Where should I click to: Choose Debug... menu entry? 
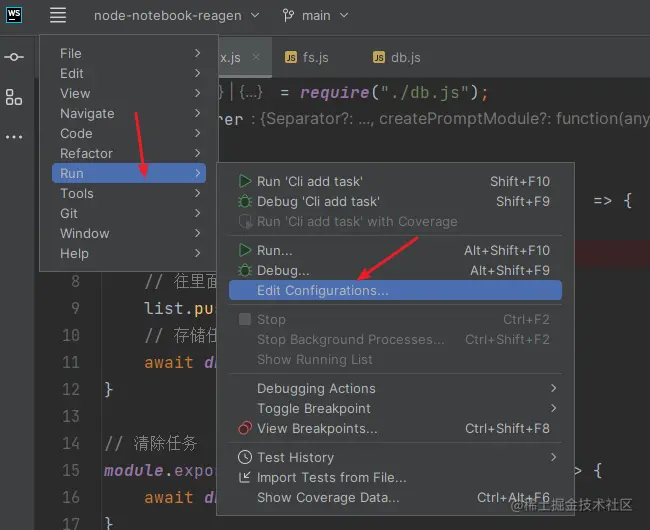click(395, 270)
